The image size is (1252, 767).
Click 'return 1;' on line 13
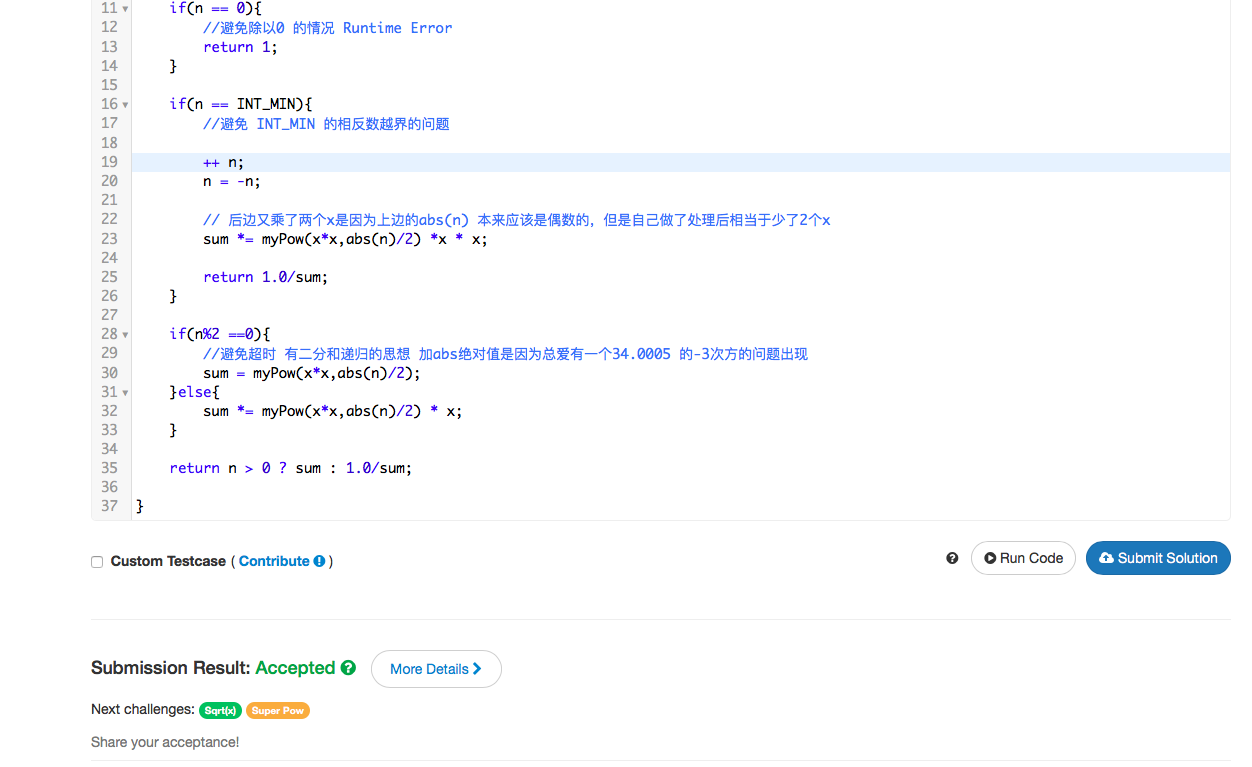pos(241,47)
